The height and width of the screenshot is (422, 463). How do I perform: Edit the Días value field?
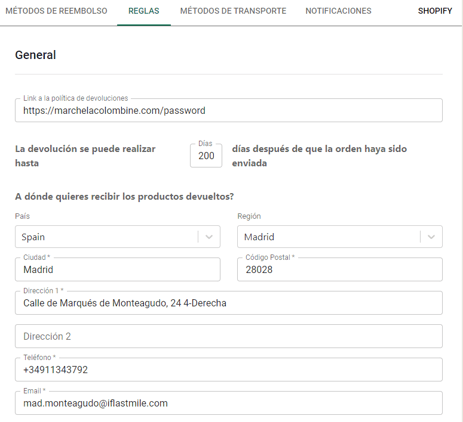coord(206,156)
